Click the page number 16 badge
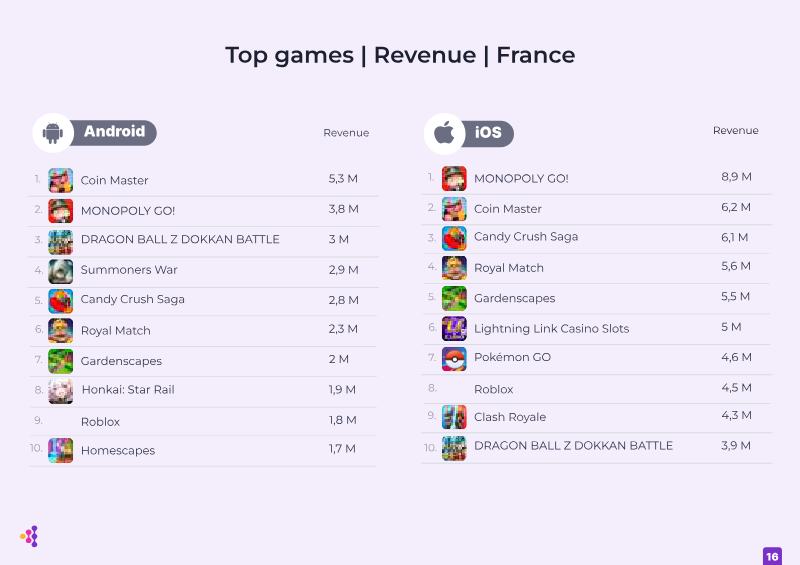 click(x=772, y=556)
